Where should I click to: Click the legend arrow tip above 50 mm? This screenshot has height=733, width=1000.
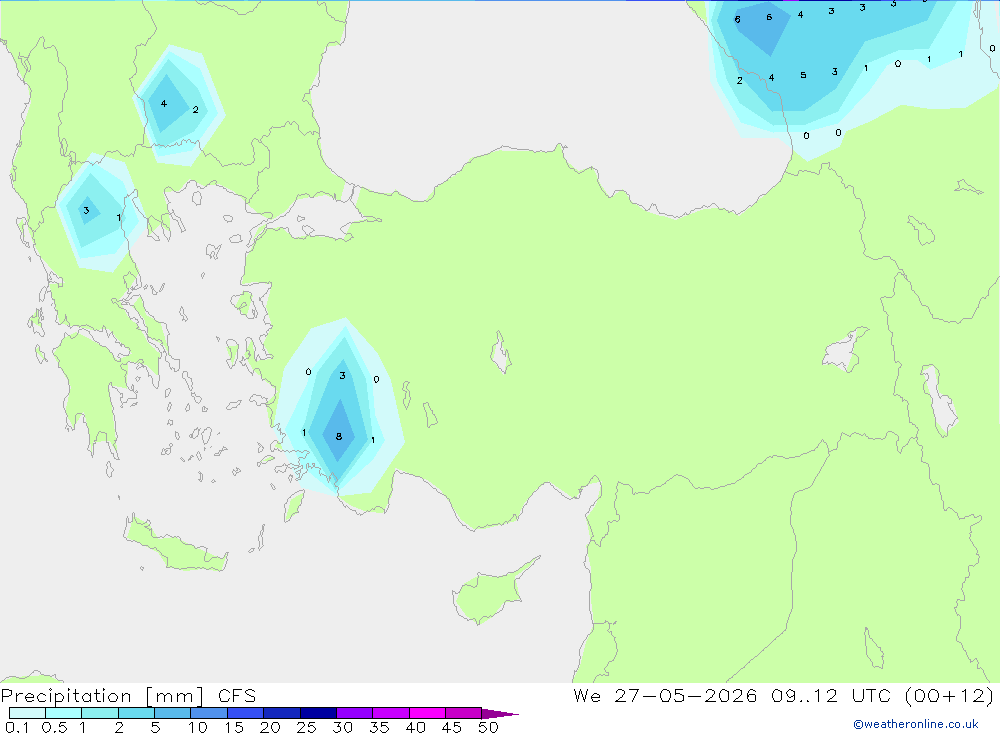500,713
